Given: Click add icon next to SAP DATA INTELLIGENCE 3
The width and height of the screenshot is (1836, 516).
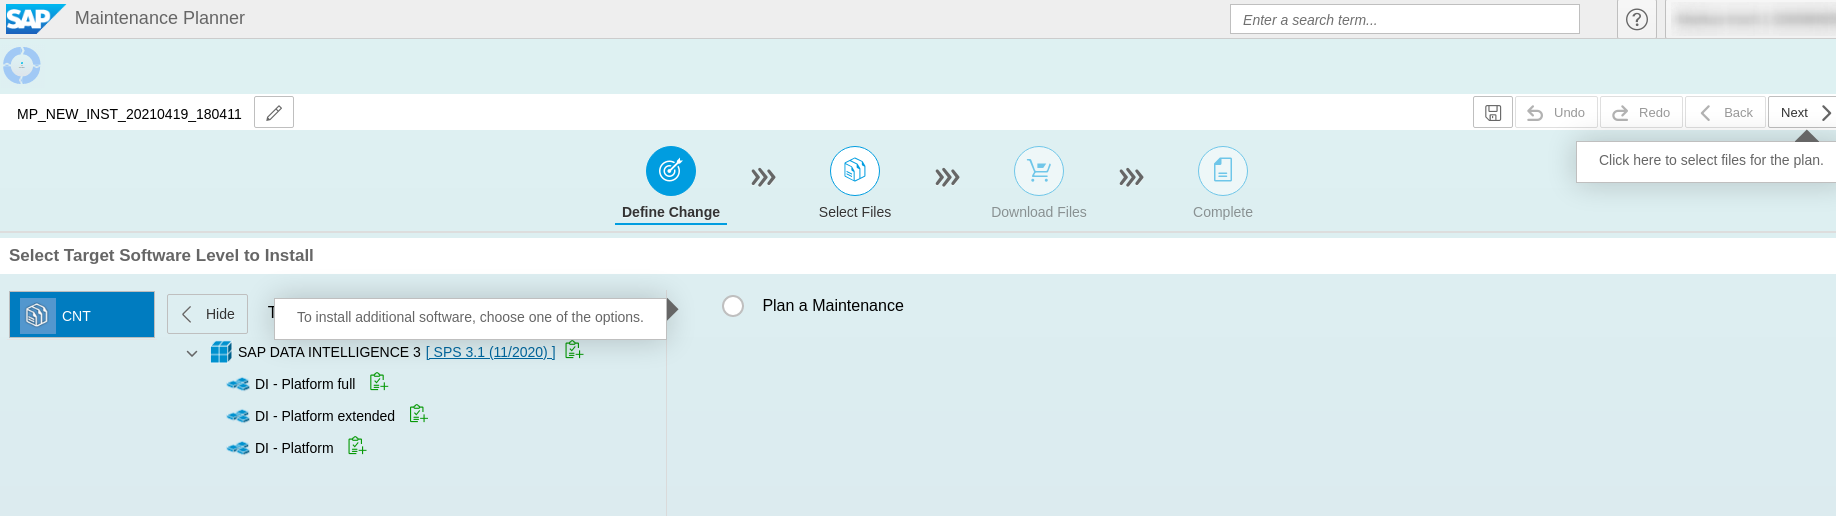Looking at the screenshot, I should click(574, 350).
